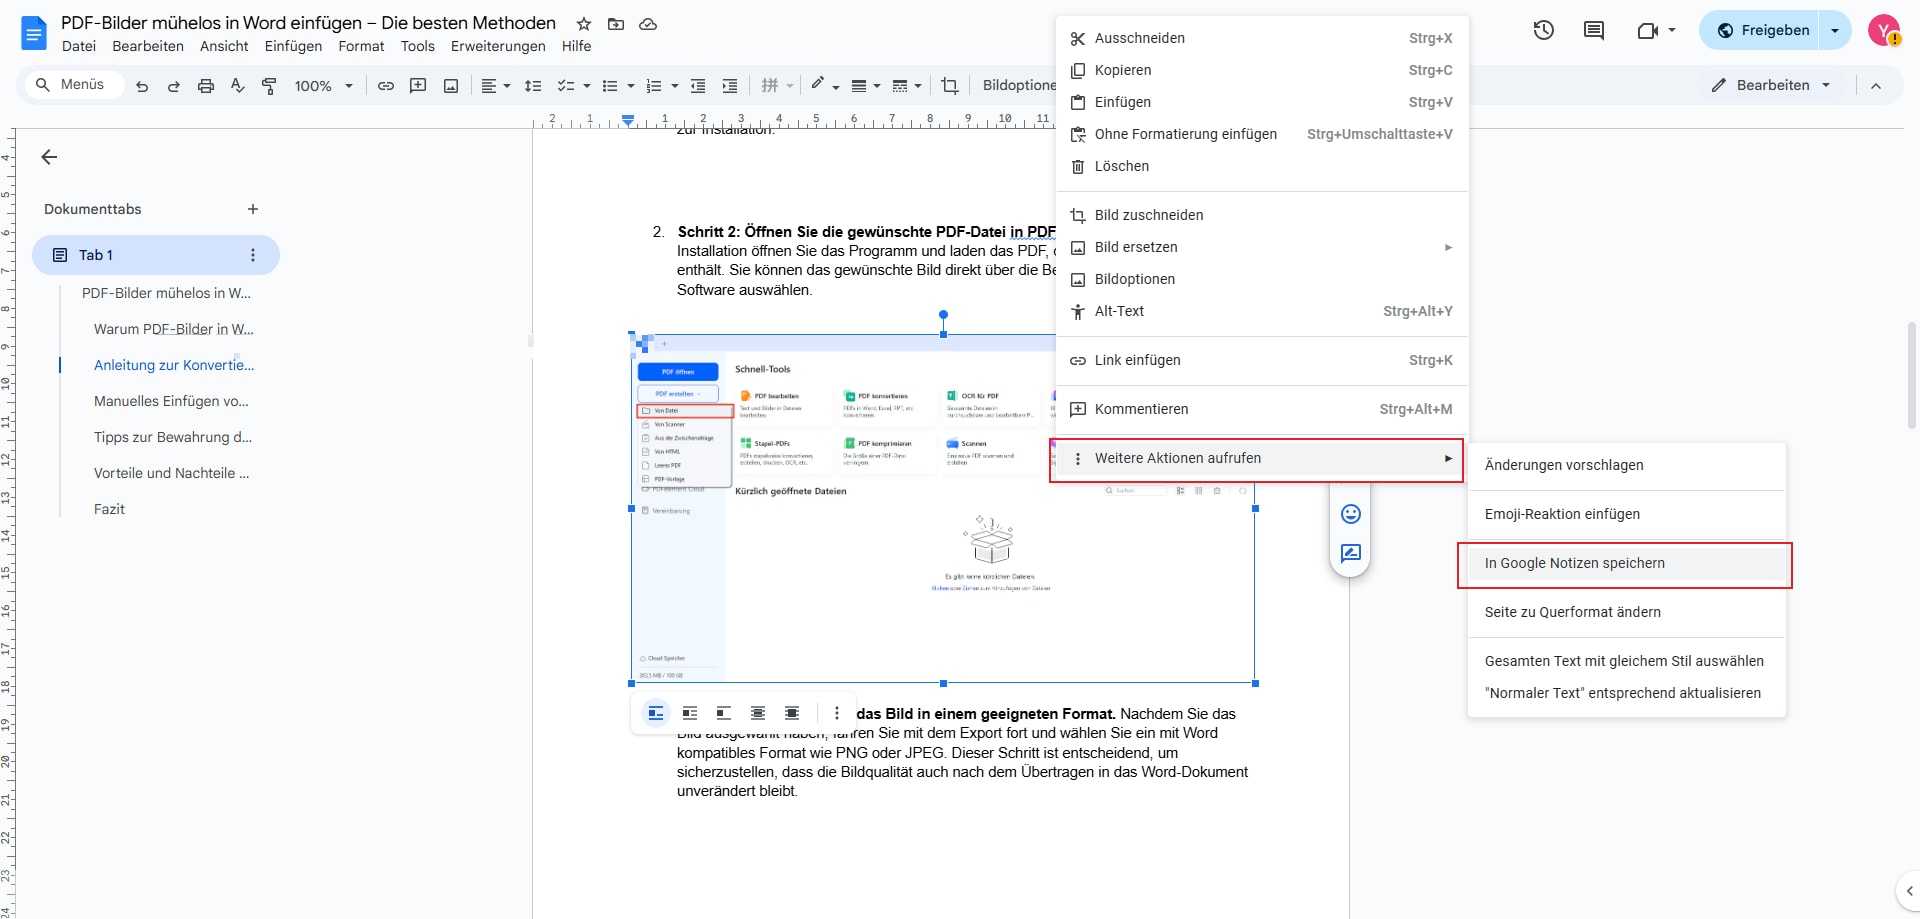The height and width of the screenshot is (919, 1920).
Task: Open the checklist dropdown arrow
Action: (587, 86)
